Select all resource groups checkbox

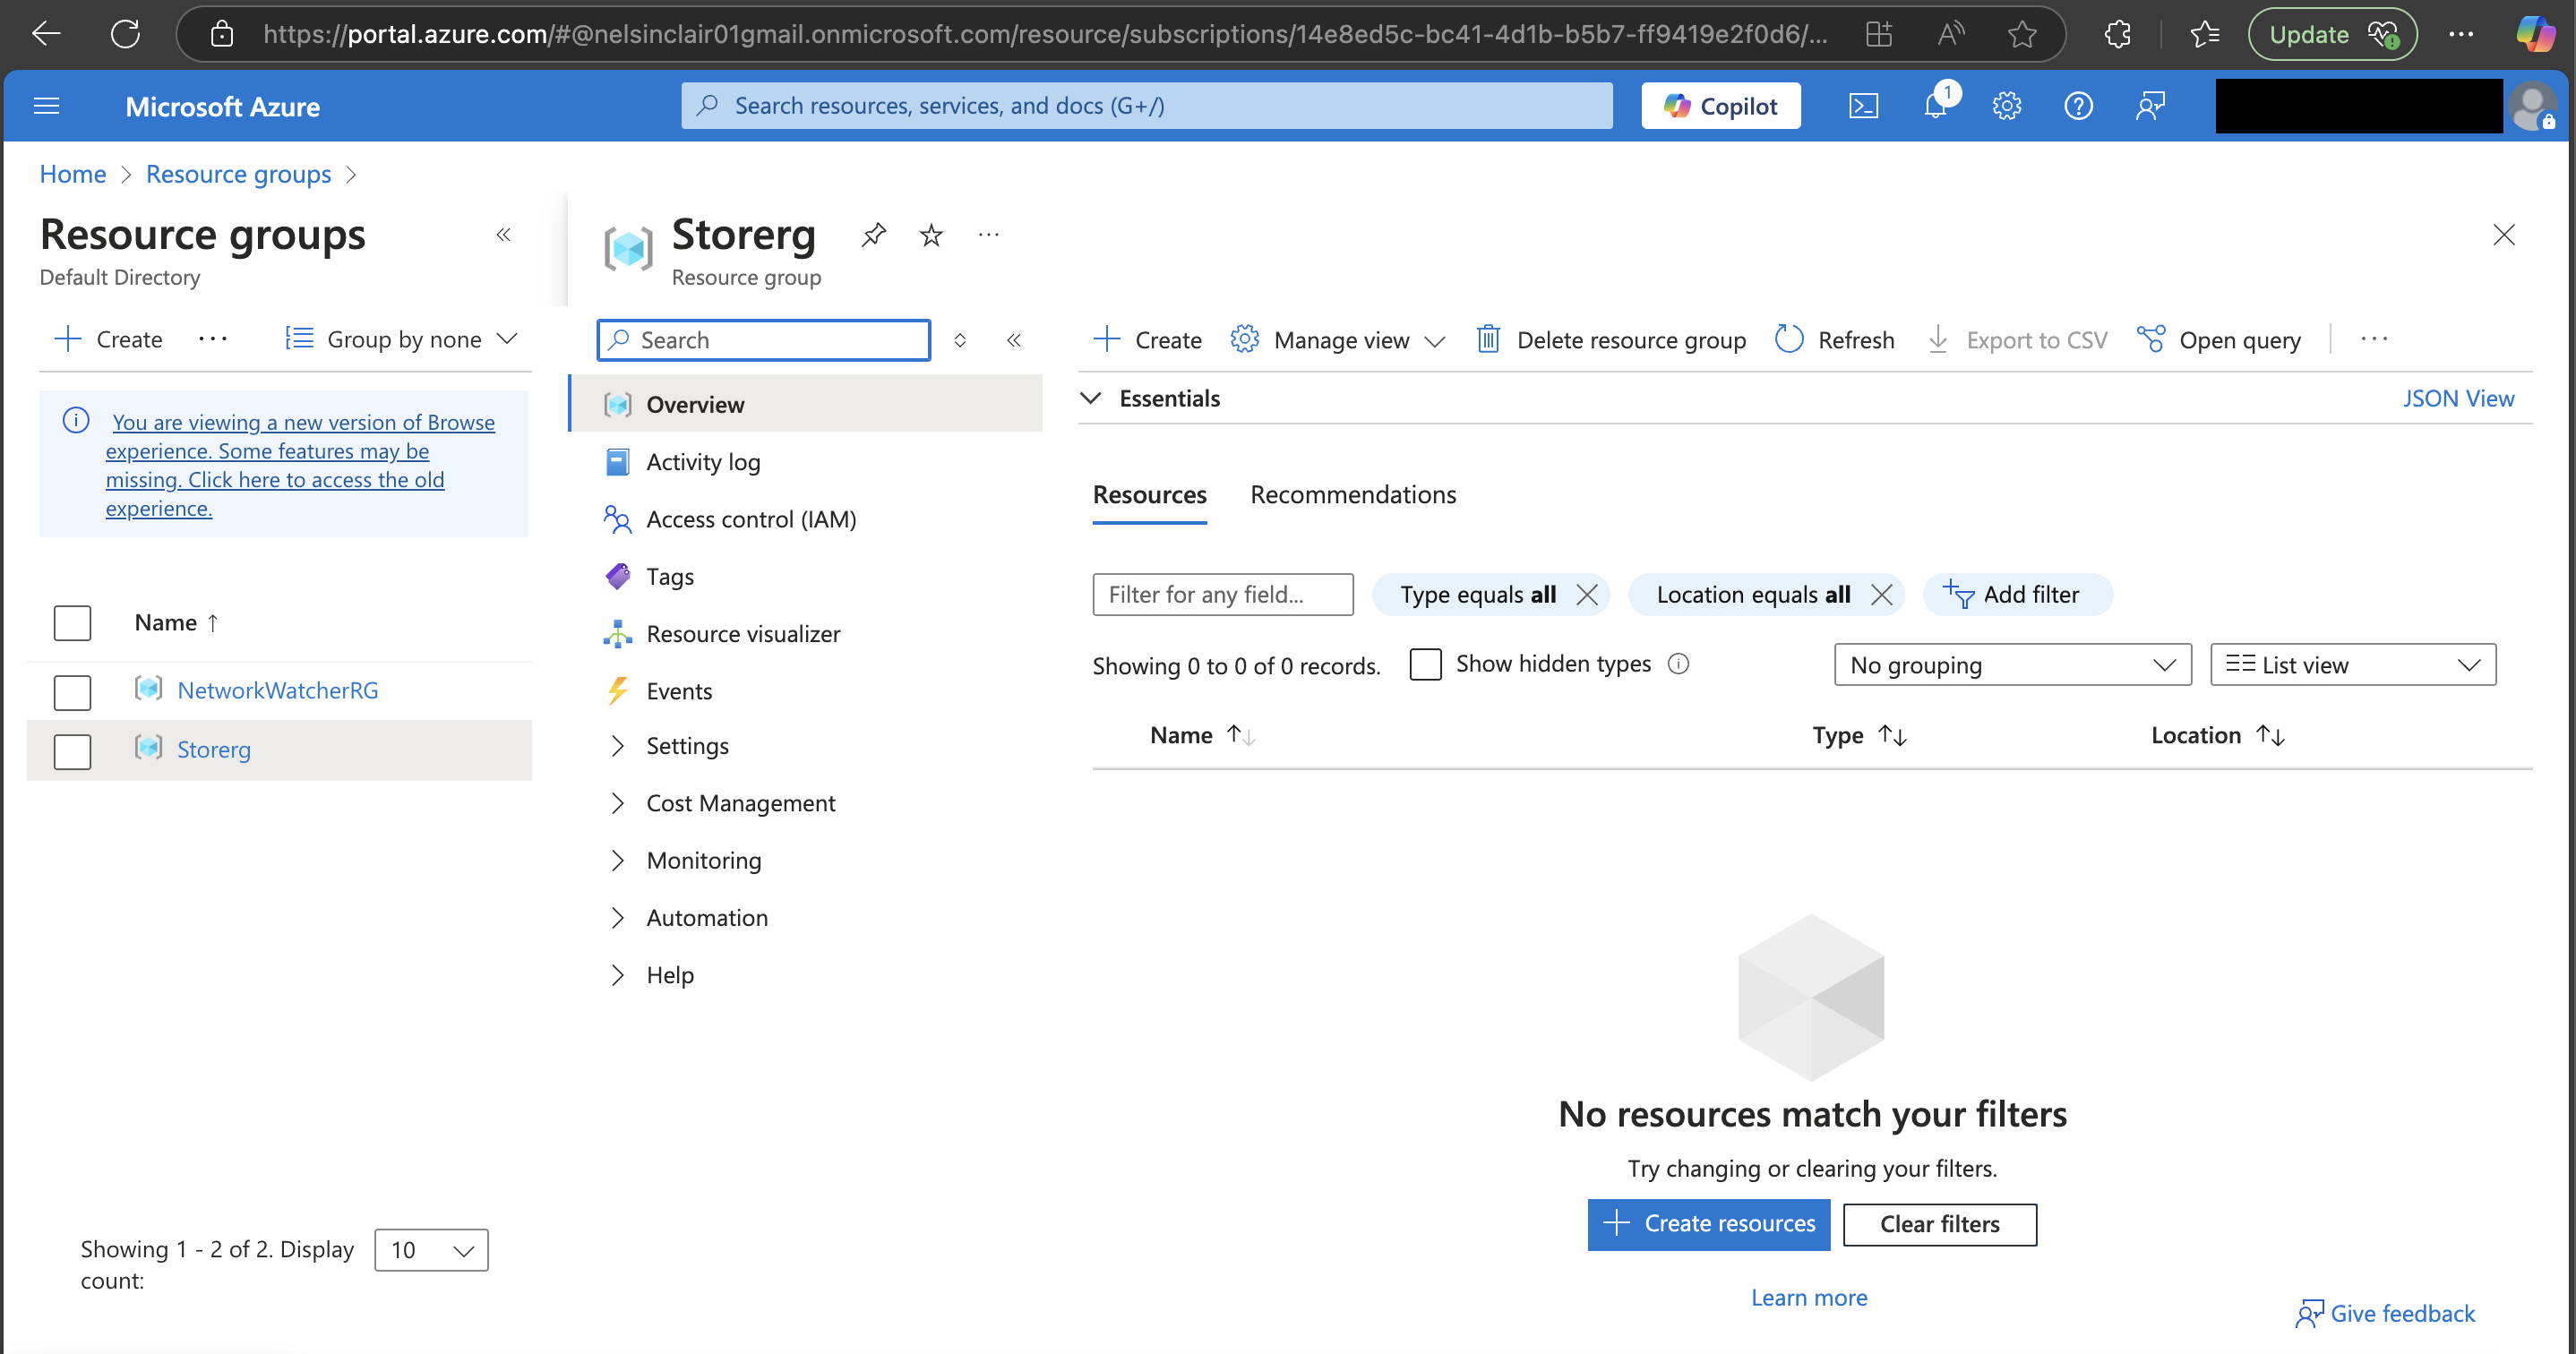[x=72, y=623]
